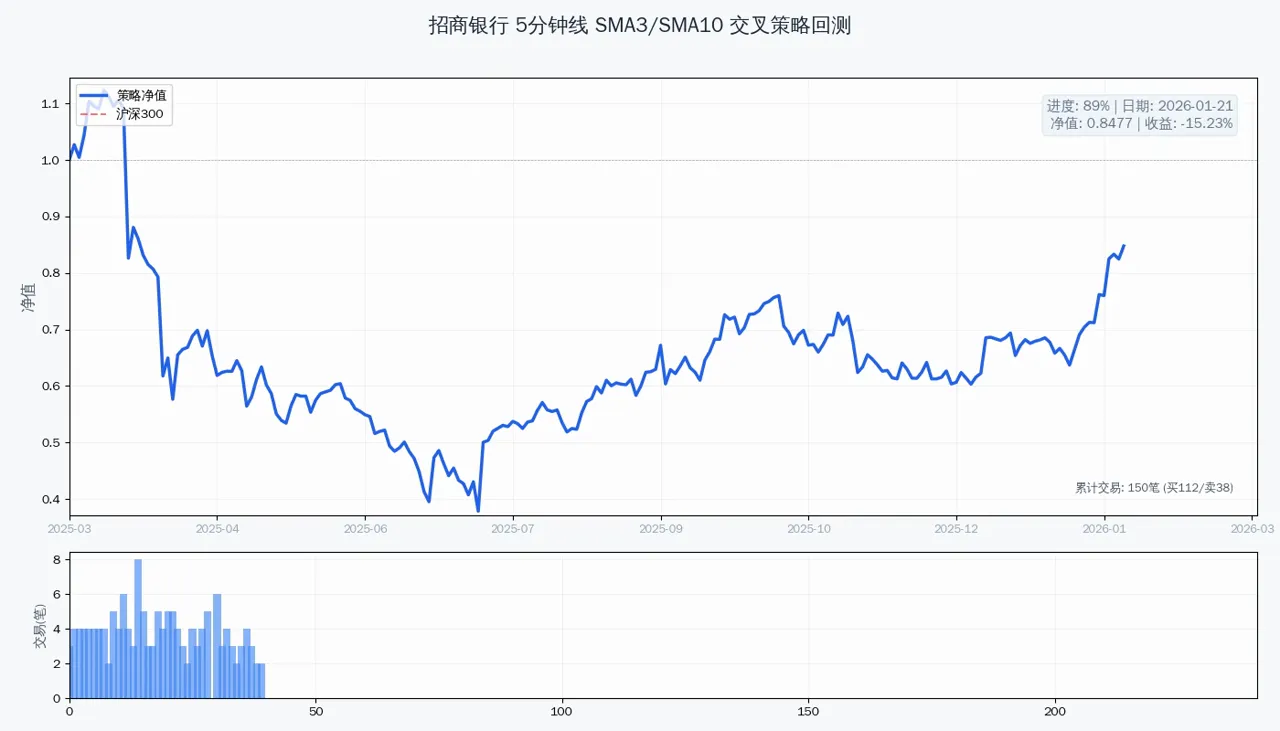Select the 100 tick under the trade bar chart
This screenshot has height=731, width=1280.
[x=562, y=711]
